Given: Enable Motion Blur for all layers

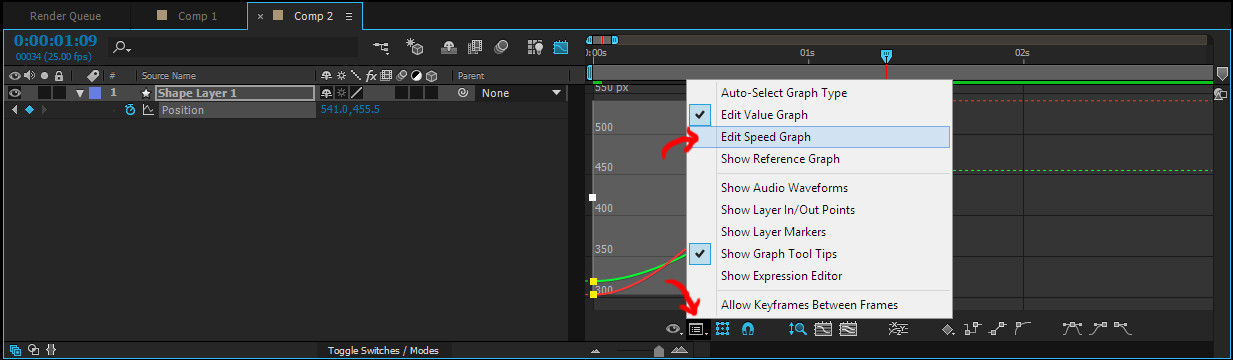Looking at the screenshot, I should coord(502,46).
